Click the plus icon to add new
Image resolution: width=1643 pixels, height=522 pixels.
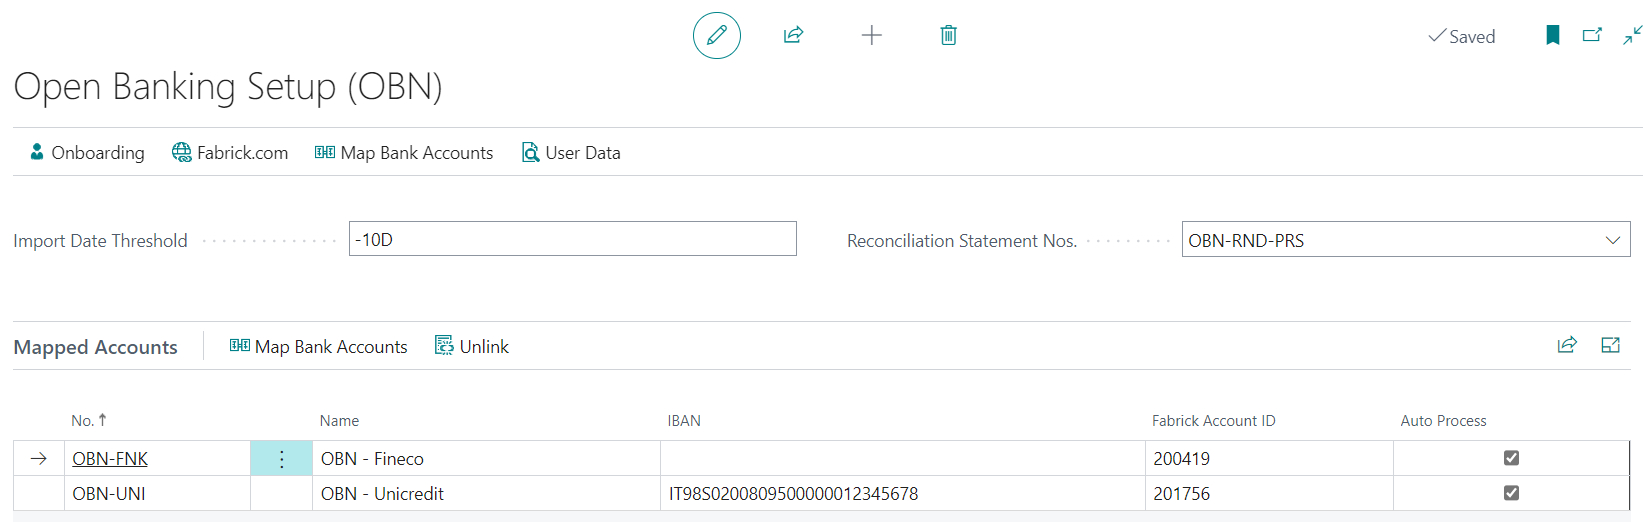pos(872,36)
